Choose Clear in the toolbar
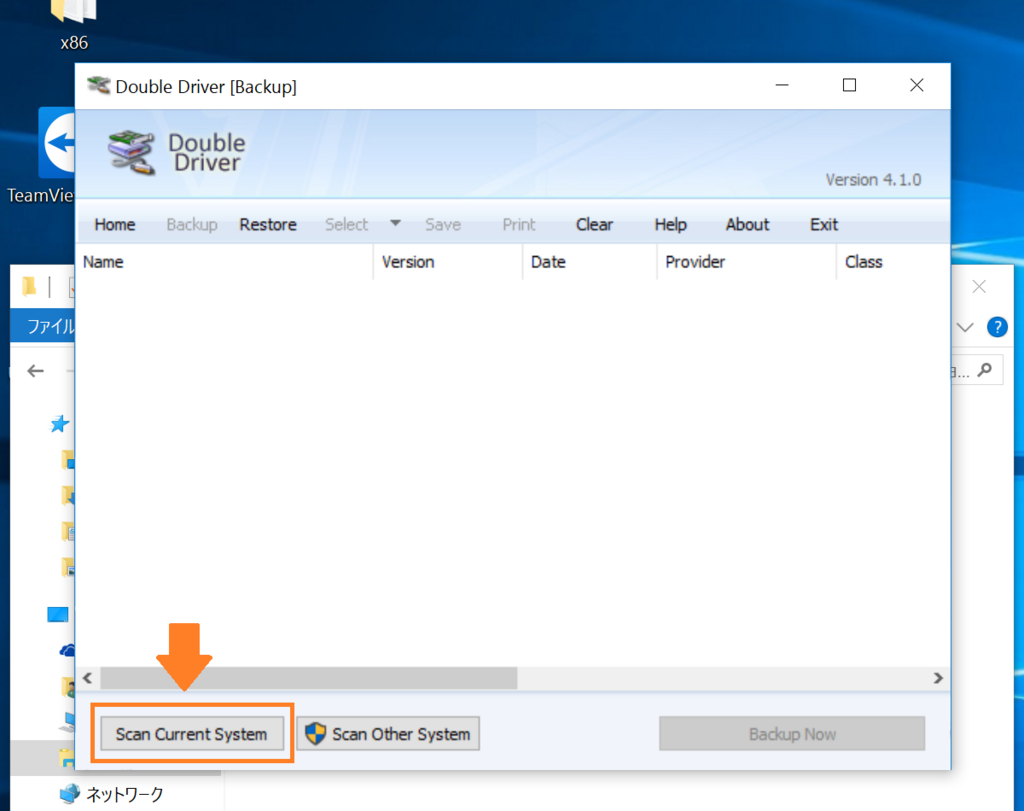Viewport: 1024px width, 811px height. click(x=594, y=225)
